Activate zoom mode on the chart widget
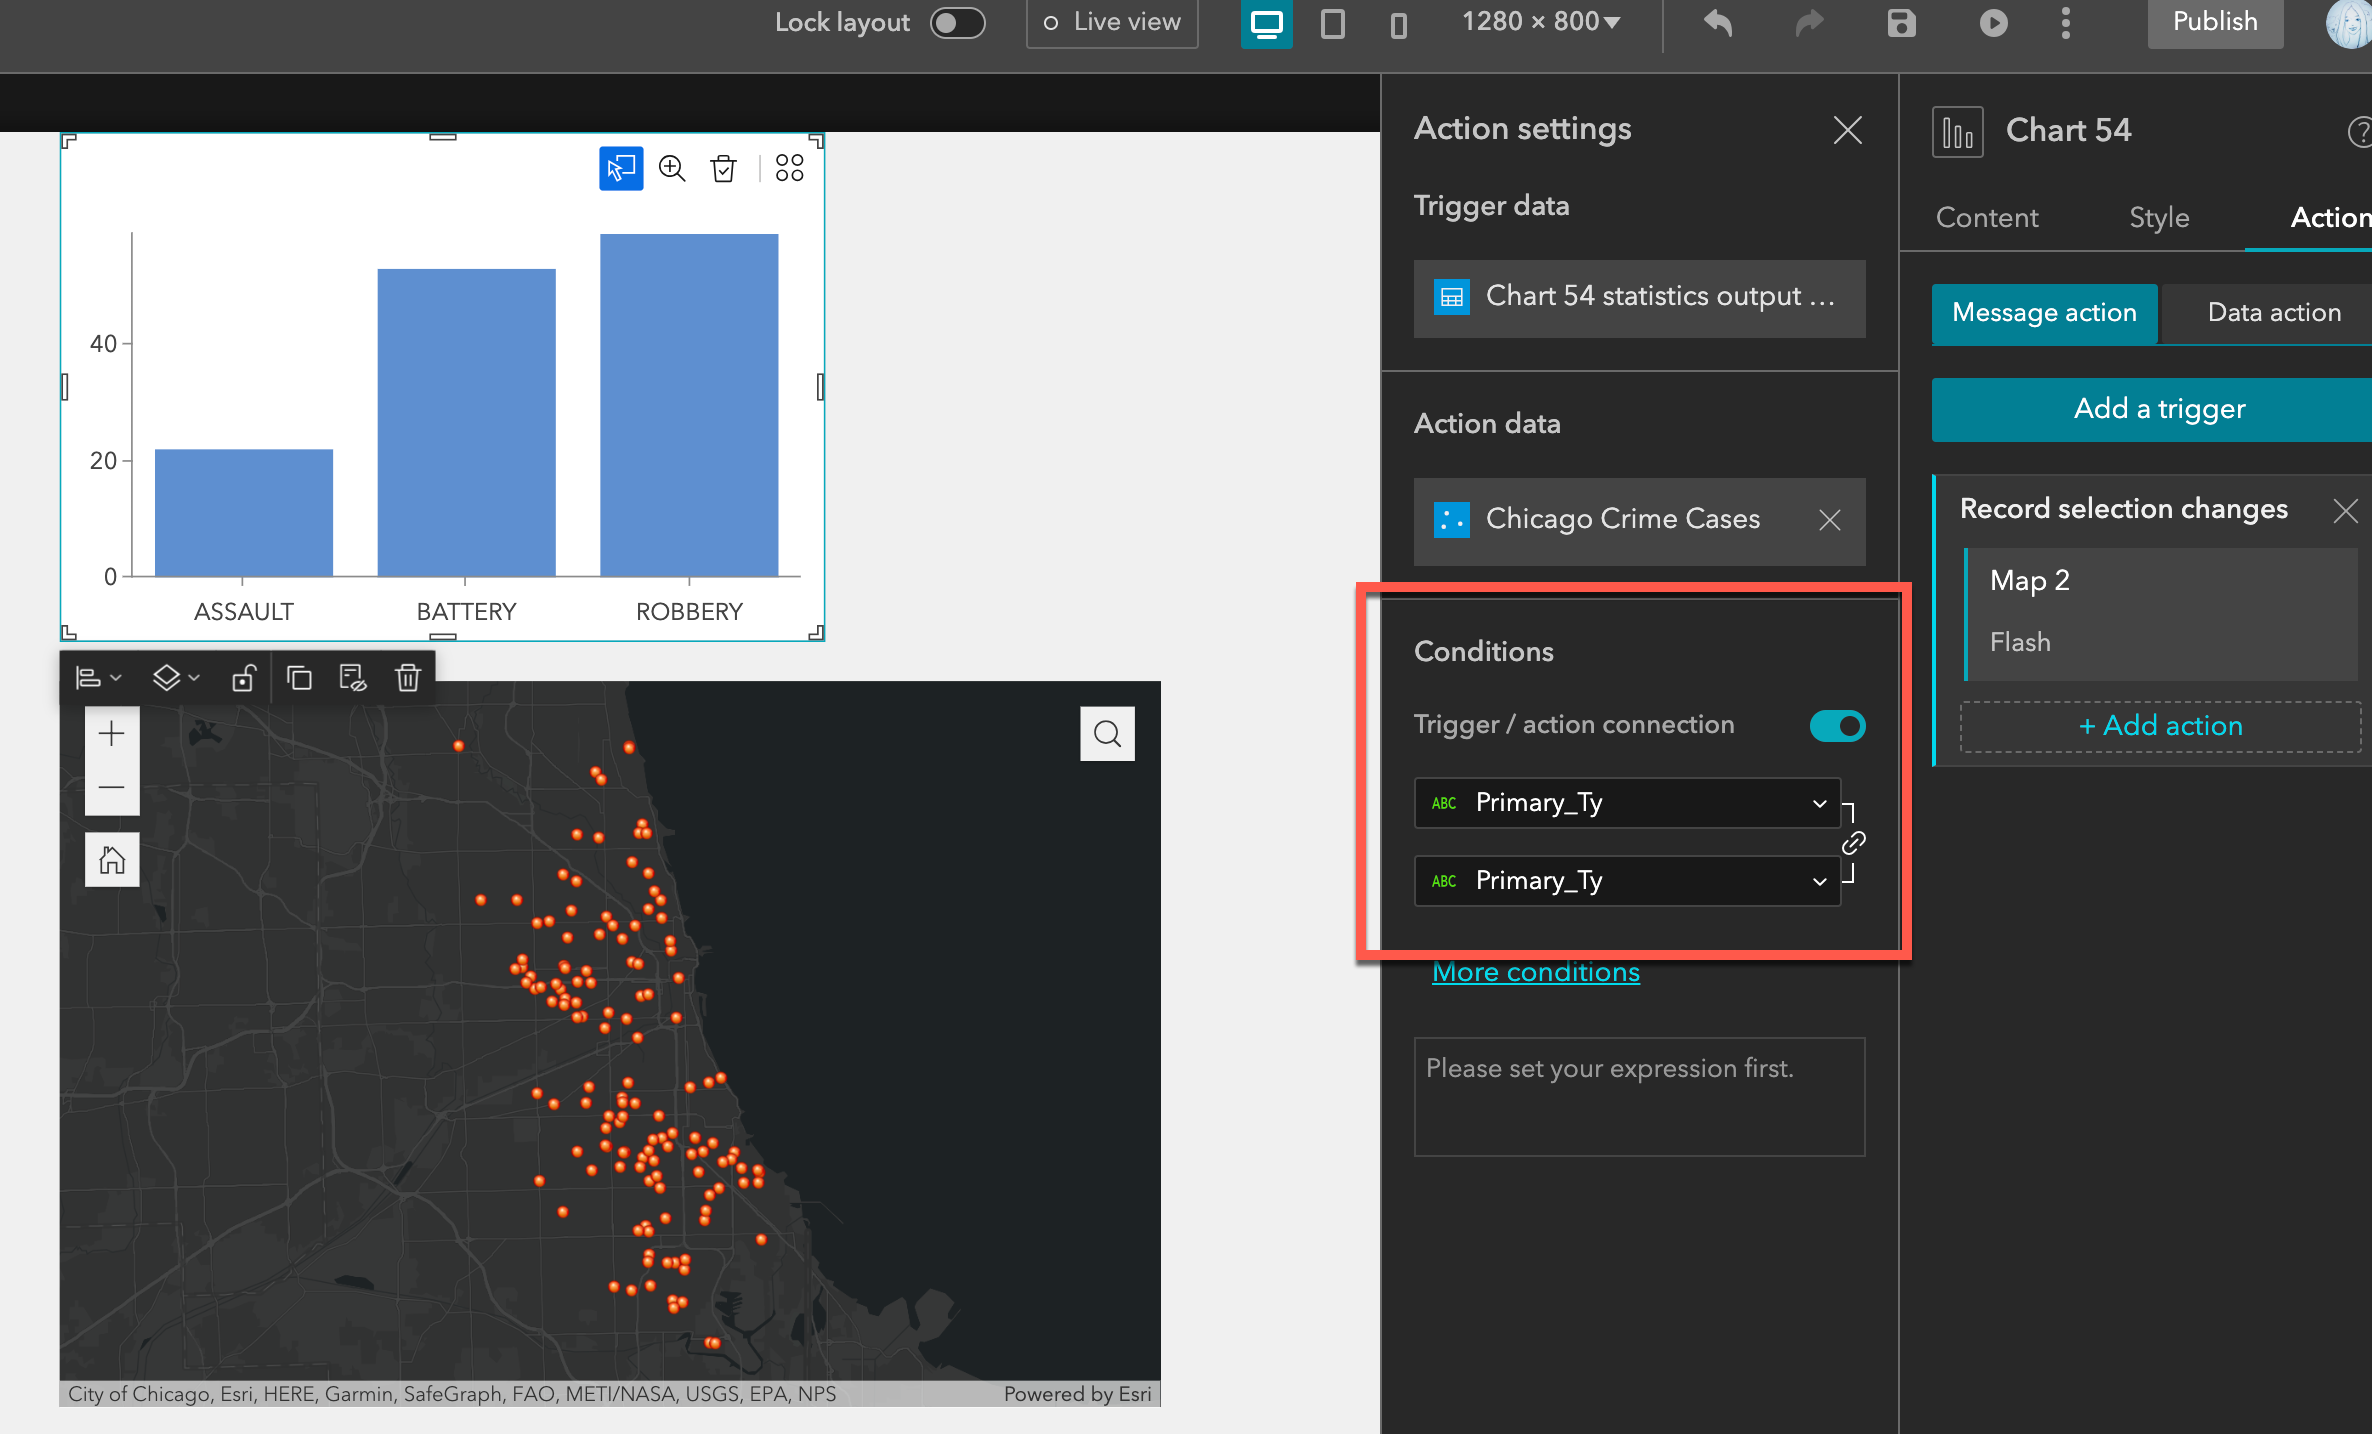This screenshot has height=1434, width=2372. coord(672,168)
